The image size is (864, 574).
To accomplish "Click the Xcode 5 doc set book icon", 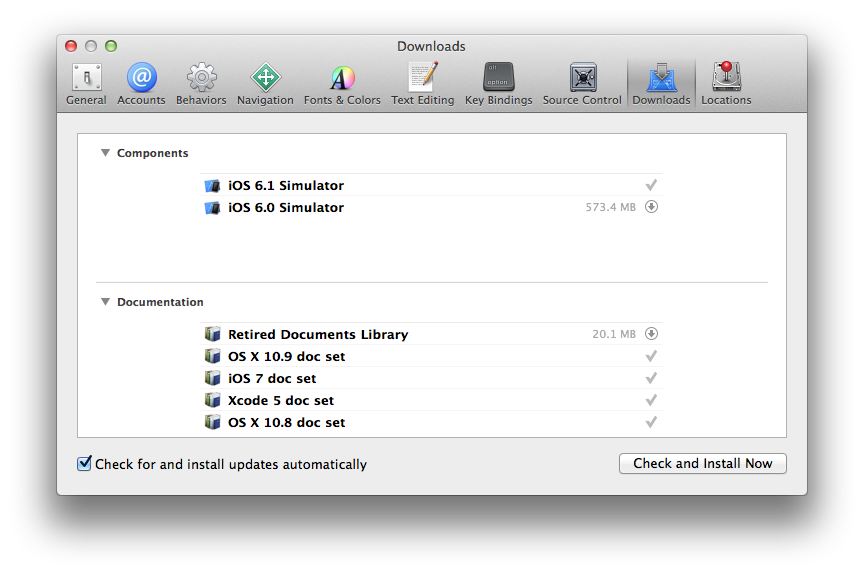I will (x=212, y=400).
